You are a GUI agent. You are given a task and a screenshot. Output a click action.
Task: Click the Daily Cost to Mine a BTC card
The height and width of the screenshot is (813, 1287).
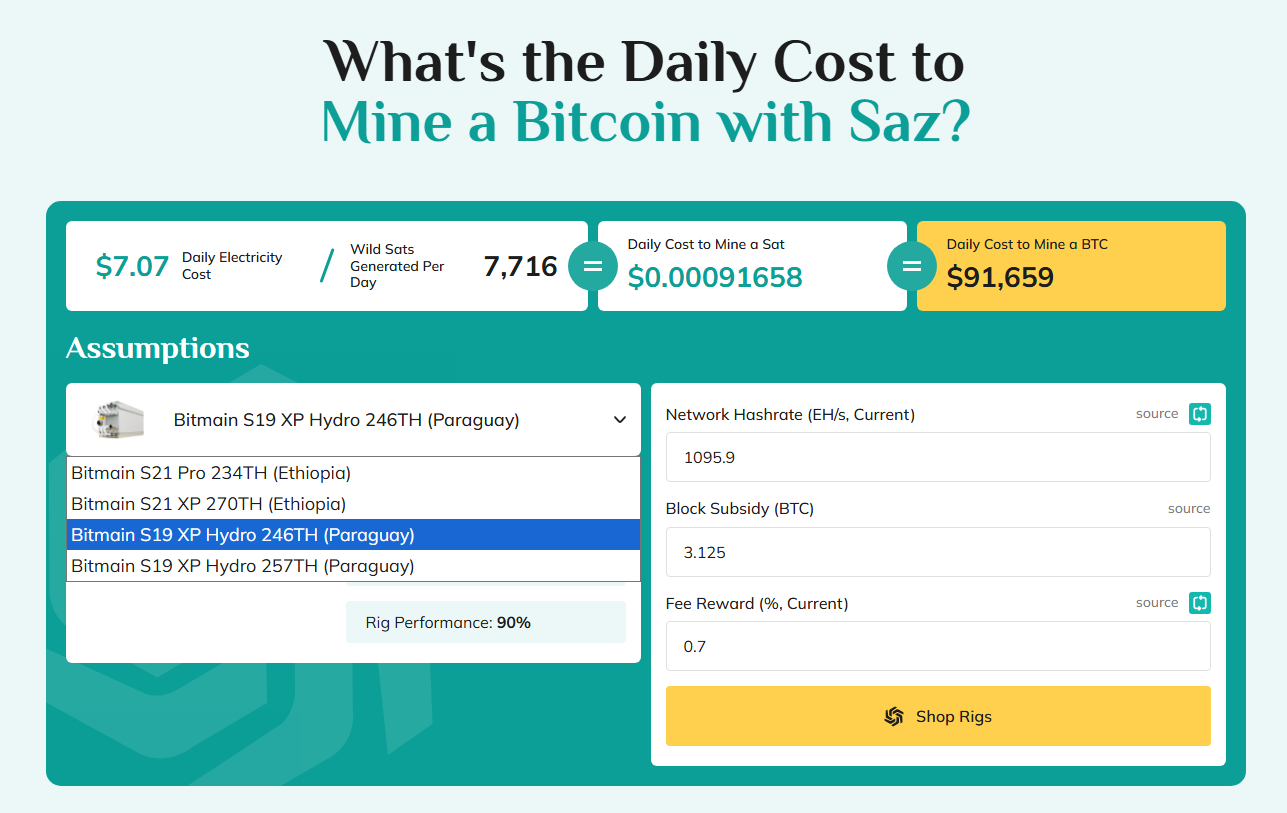[1071, 266]
